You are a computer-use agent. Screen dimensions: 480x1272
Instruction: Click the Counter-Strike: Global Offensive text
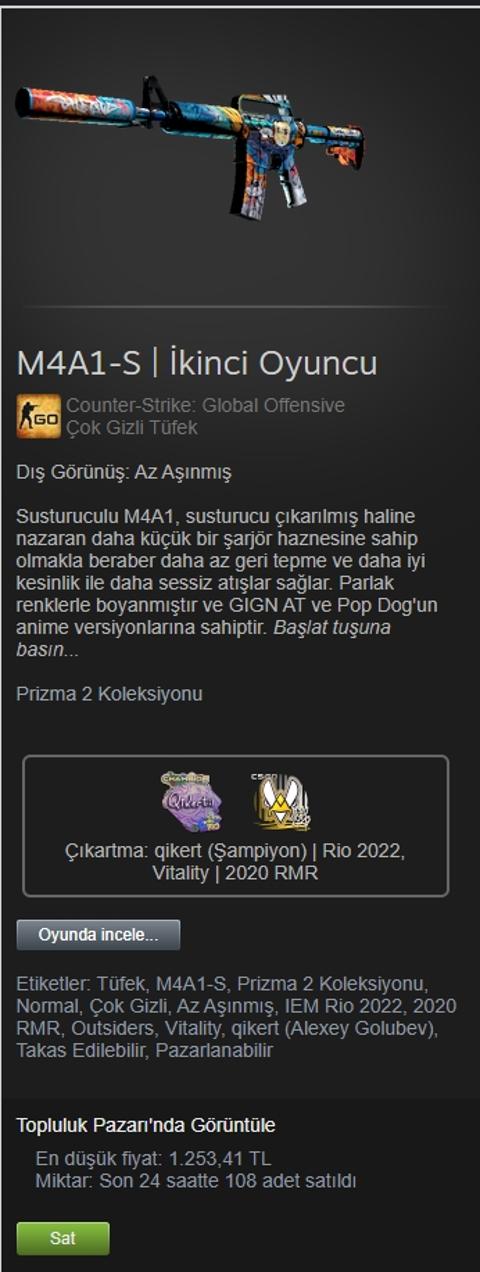pyautogui.click(x=205, y=405)
